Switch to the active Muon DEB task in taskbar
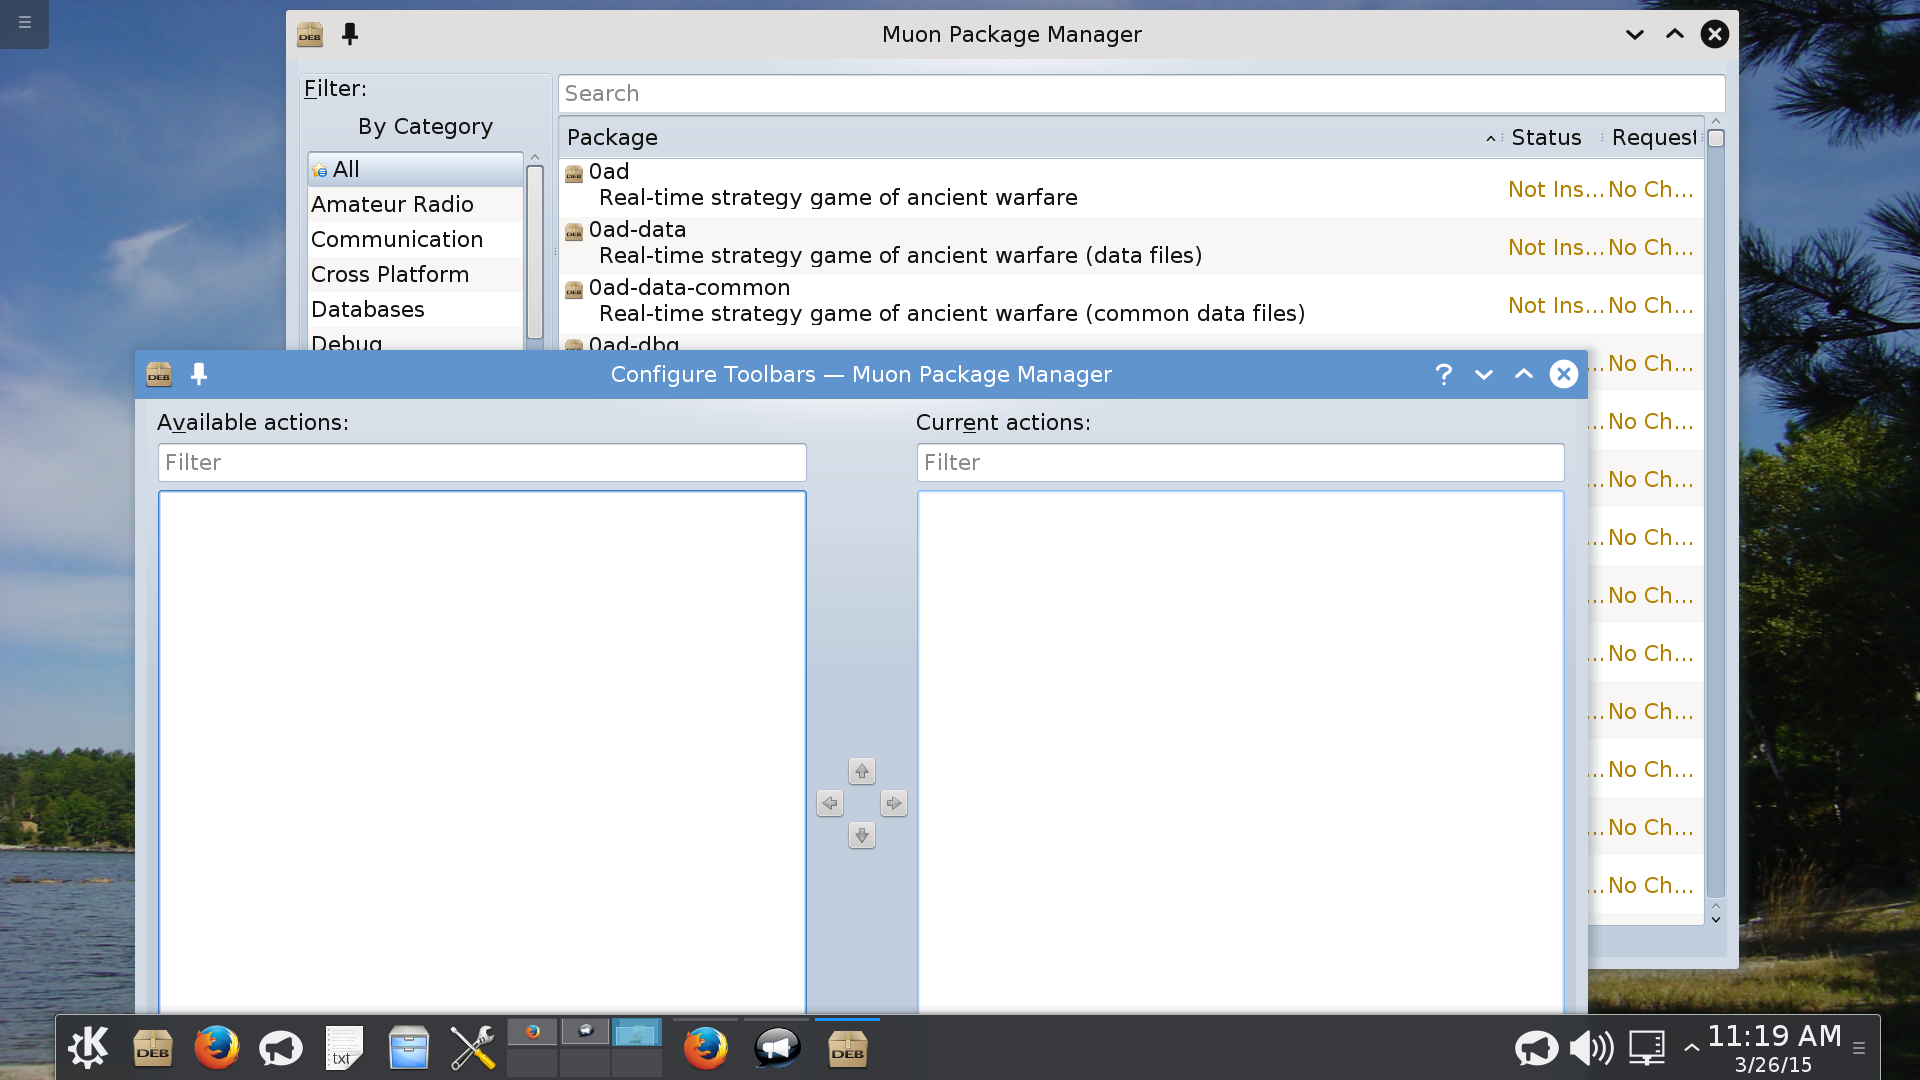This screenshot has height=1080, width=1920. [848, 1048]
